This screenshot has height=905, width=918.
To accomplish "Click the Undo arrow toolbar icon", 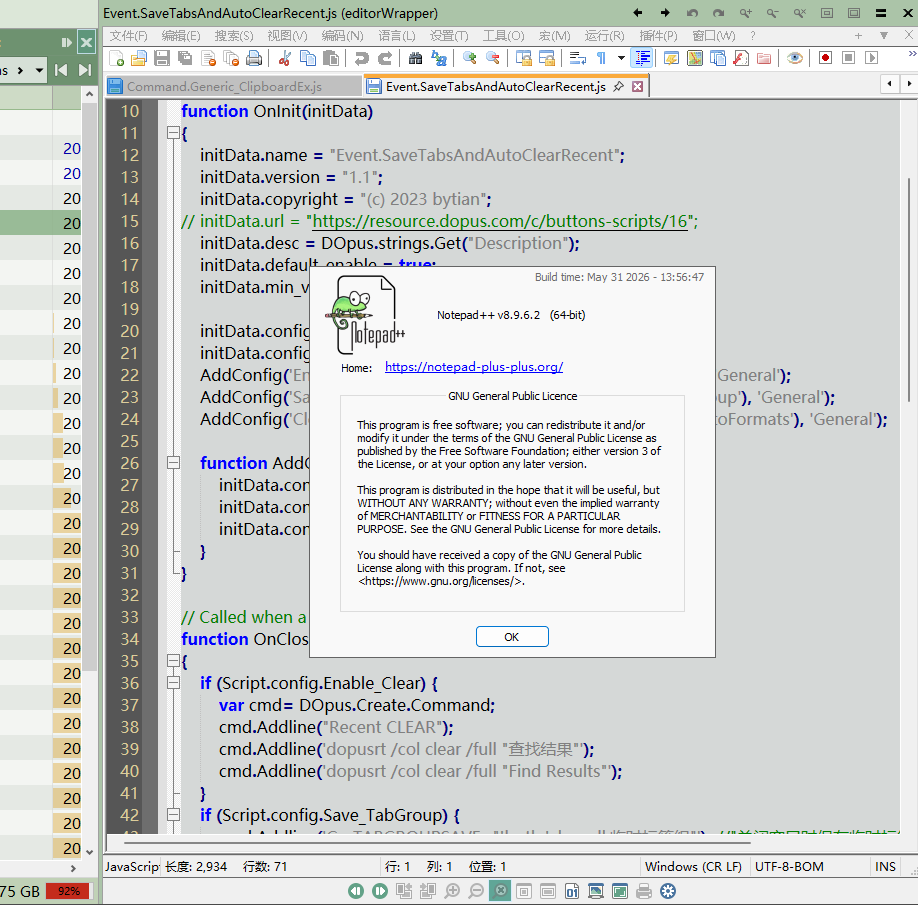I will point(362,58).
